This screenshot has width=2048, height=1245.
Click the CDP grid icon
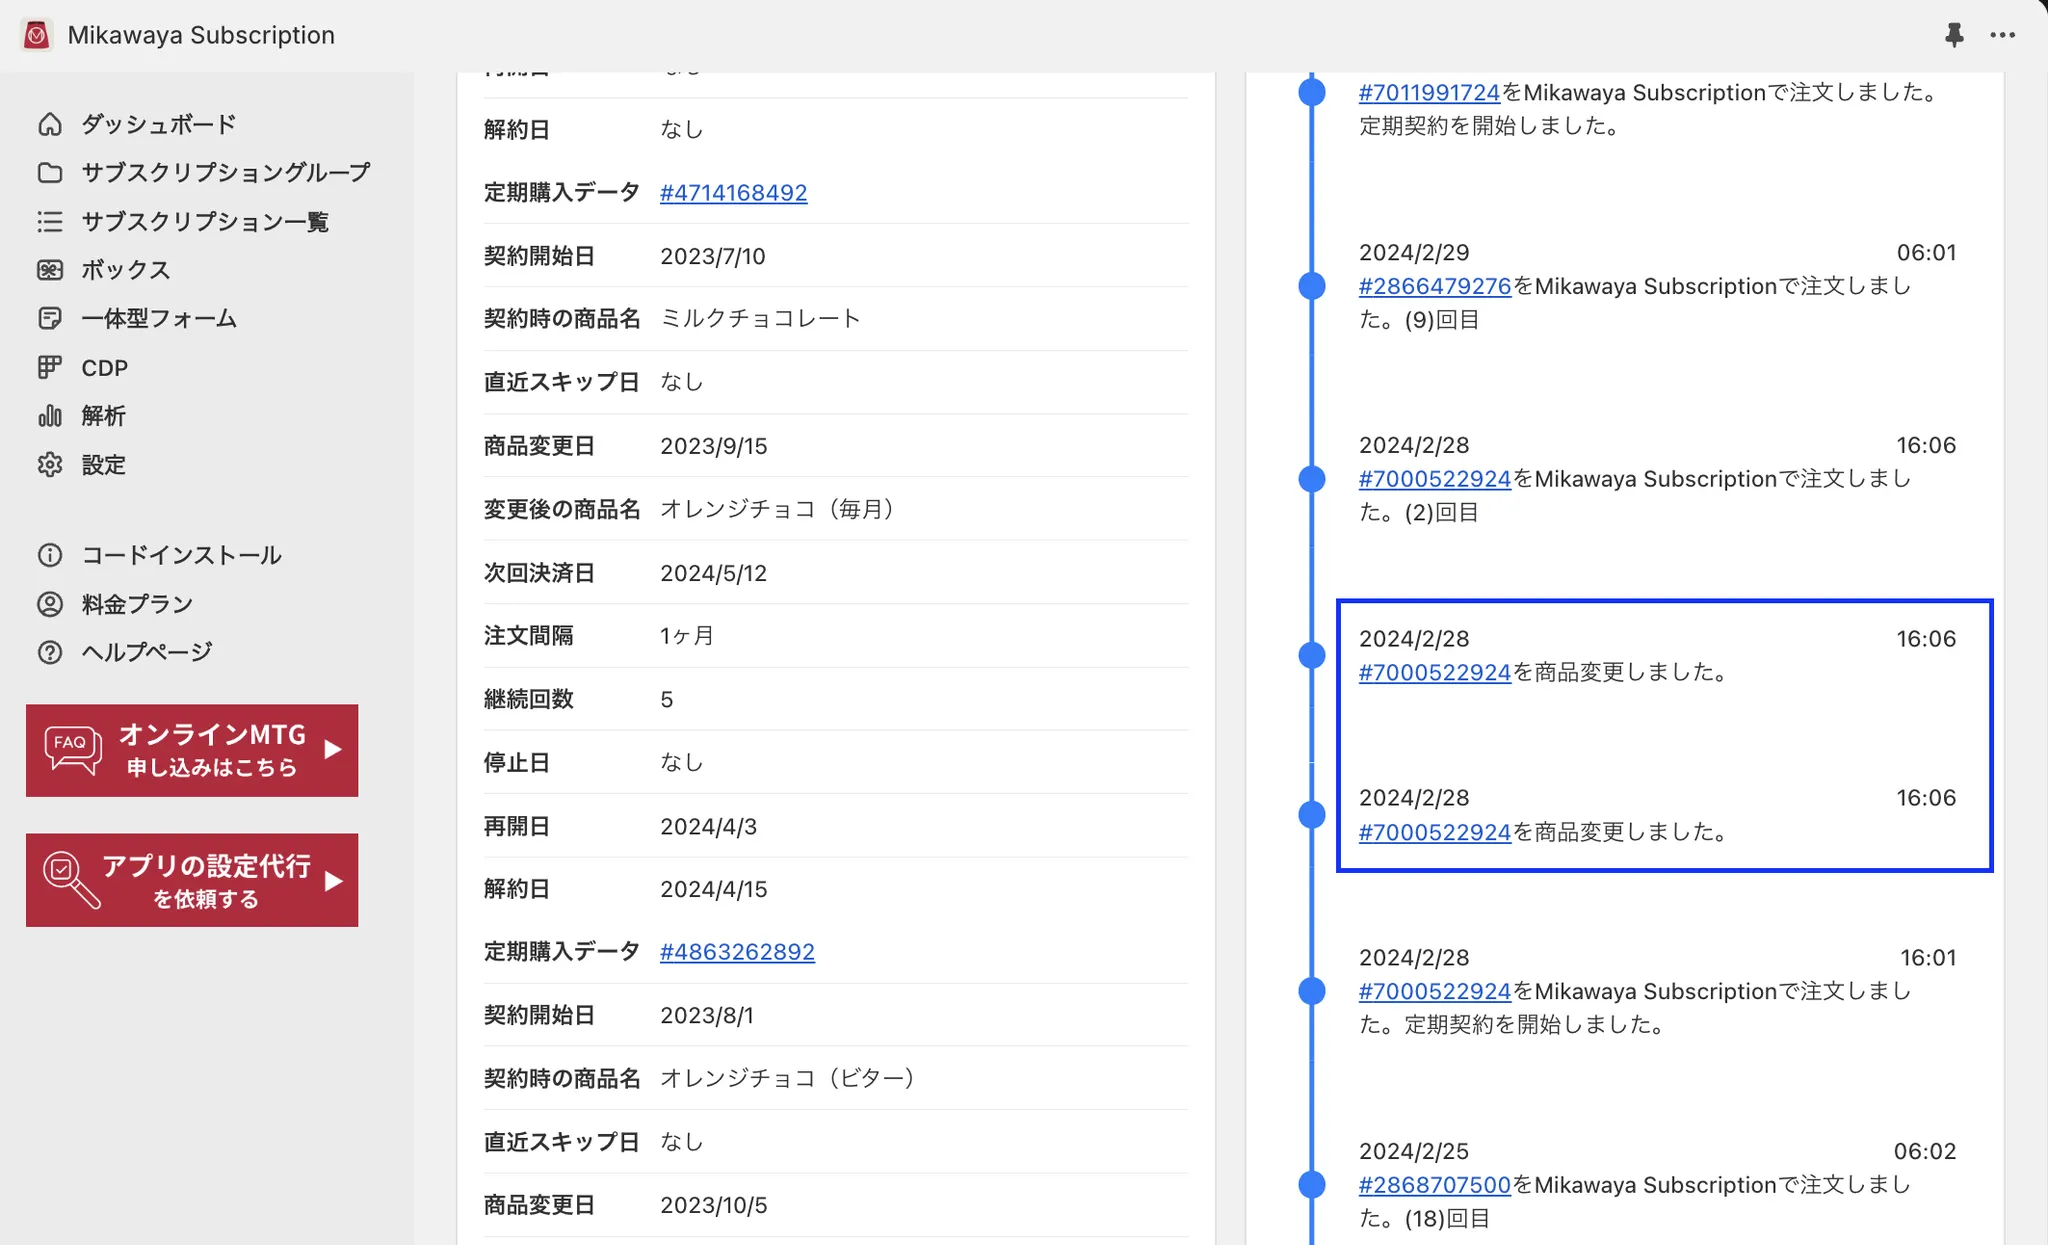click(50, 367)
